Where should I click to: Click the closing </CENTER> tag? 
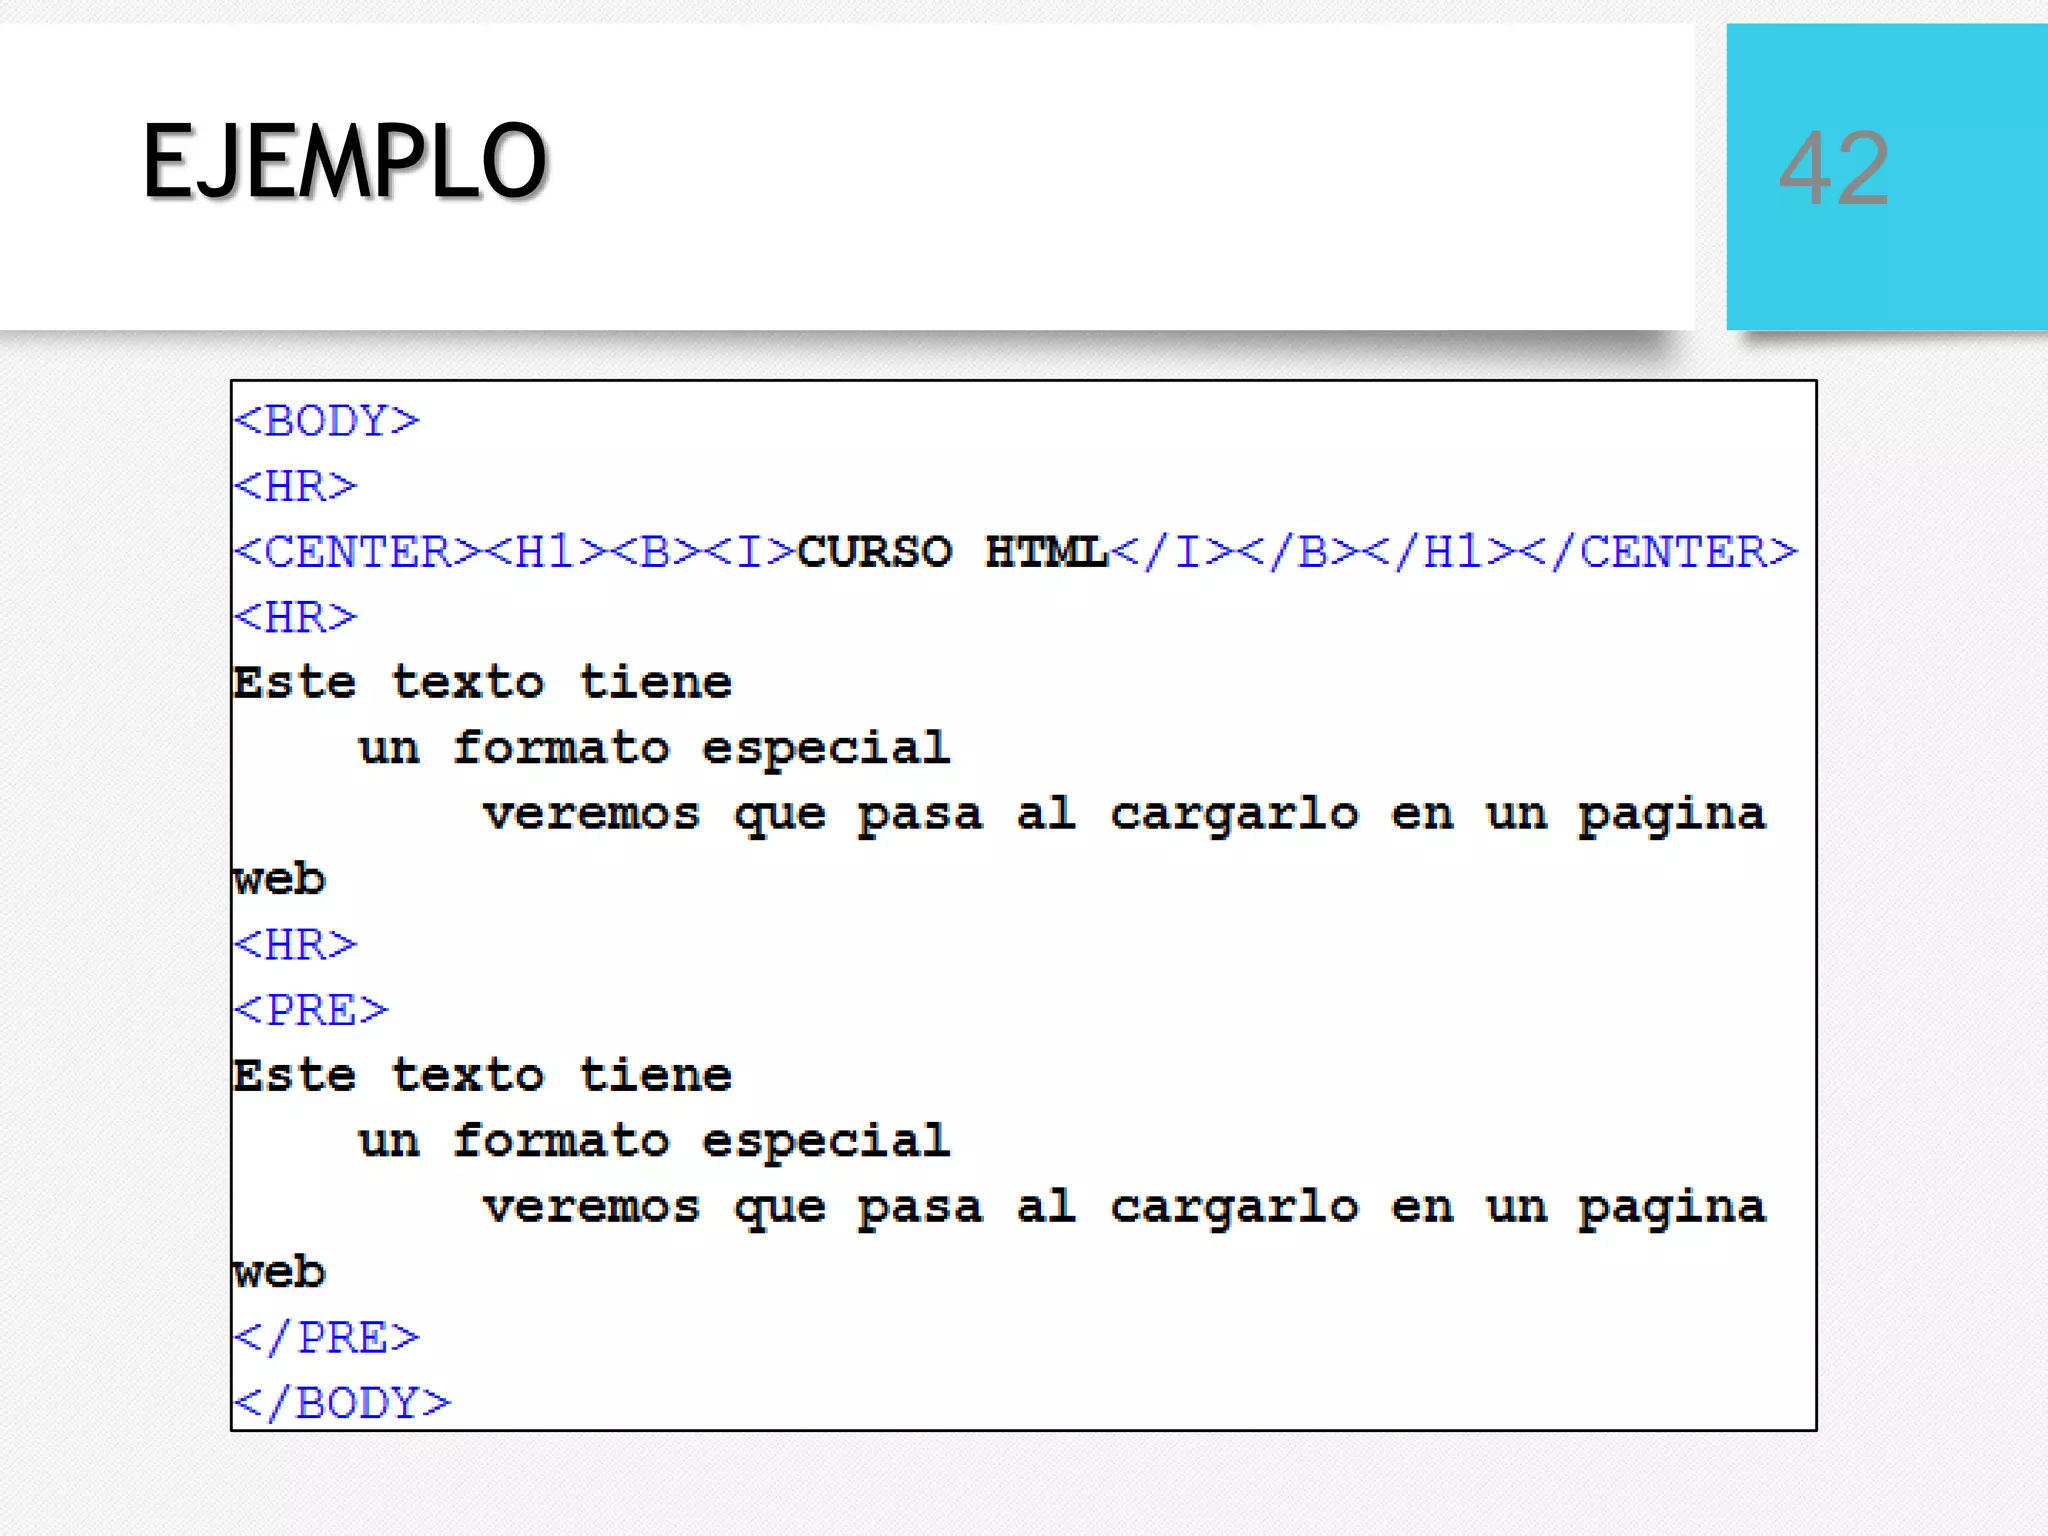(1658, 552)
